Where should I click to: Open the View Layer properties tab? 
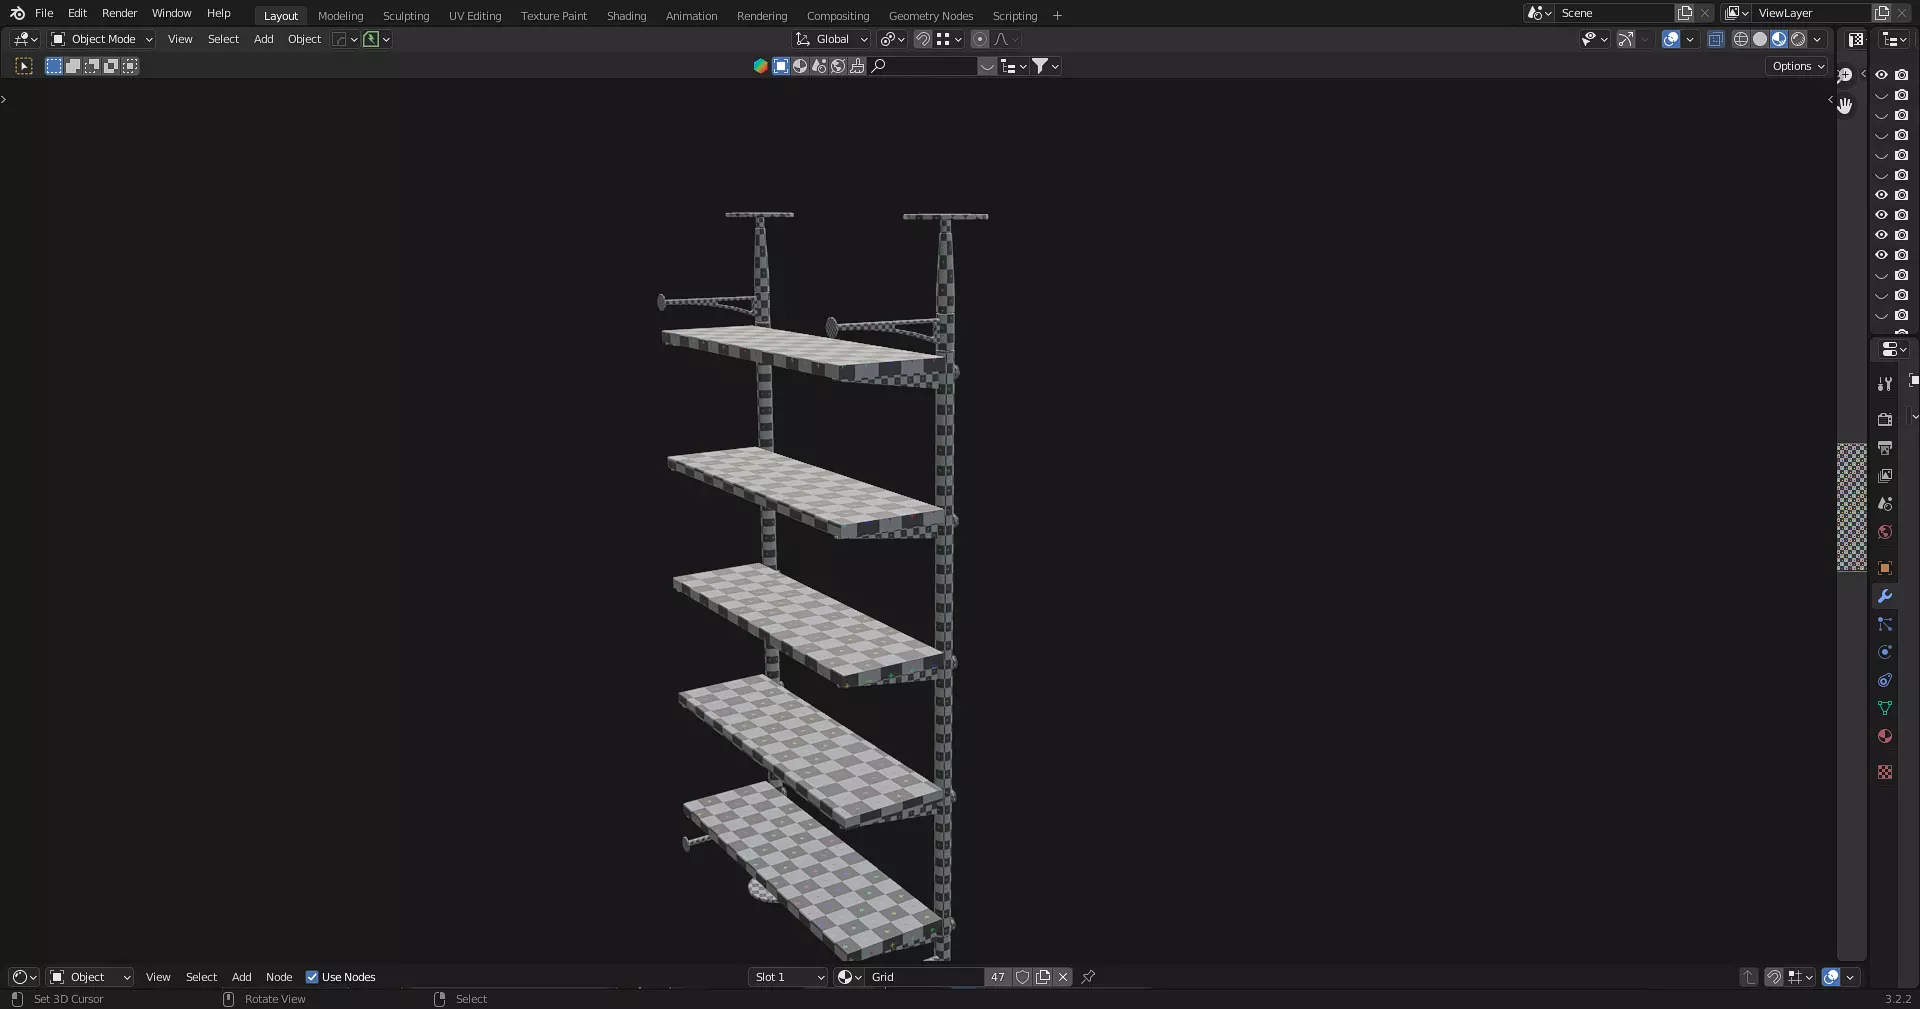click(x=1885, y=476)
